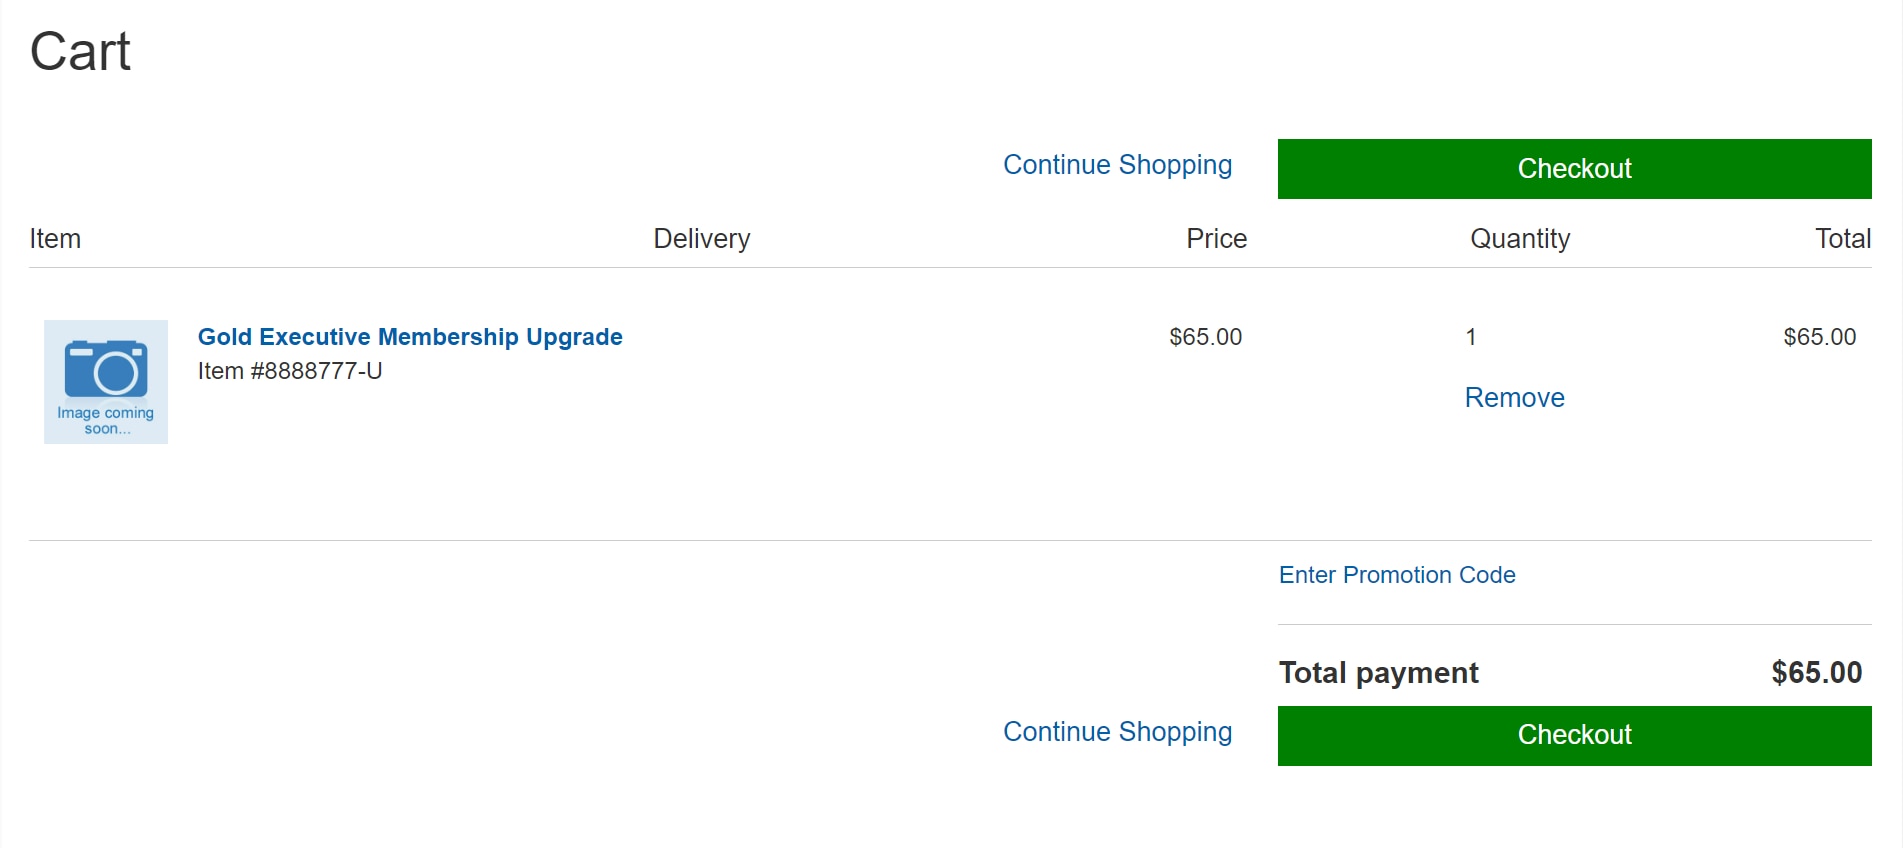Follow the bottom Continue Shopping link
Screen dimensions: 1903x848
(x=1117, y=732)
